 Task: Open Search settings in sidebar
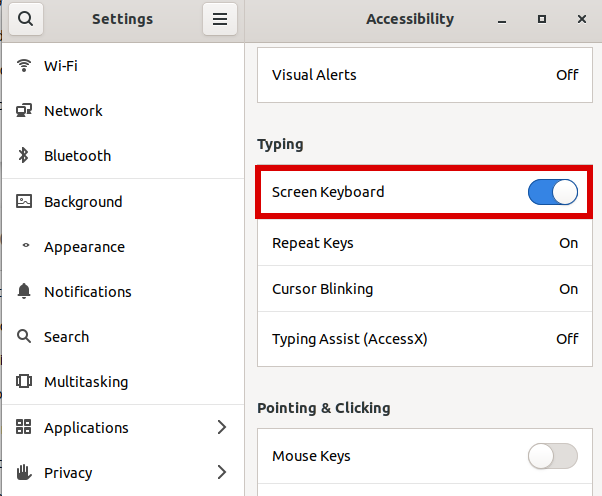click(123, 337)
